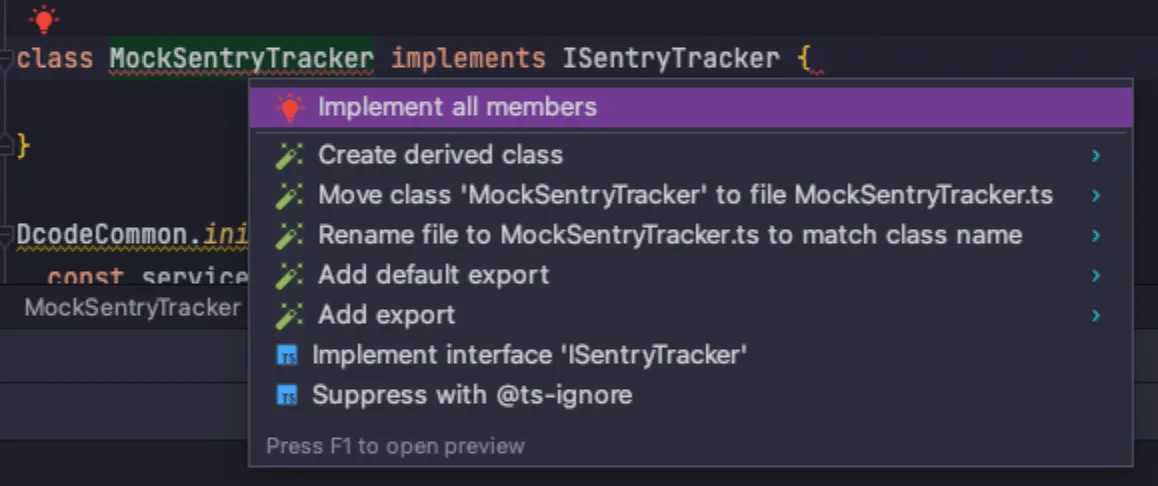This screenshot has width=1158, height=486.
Task: Click the ISentryTracker identifier in code
Action: coord(670,59)
